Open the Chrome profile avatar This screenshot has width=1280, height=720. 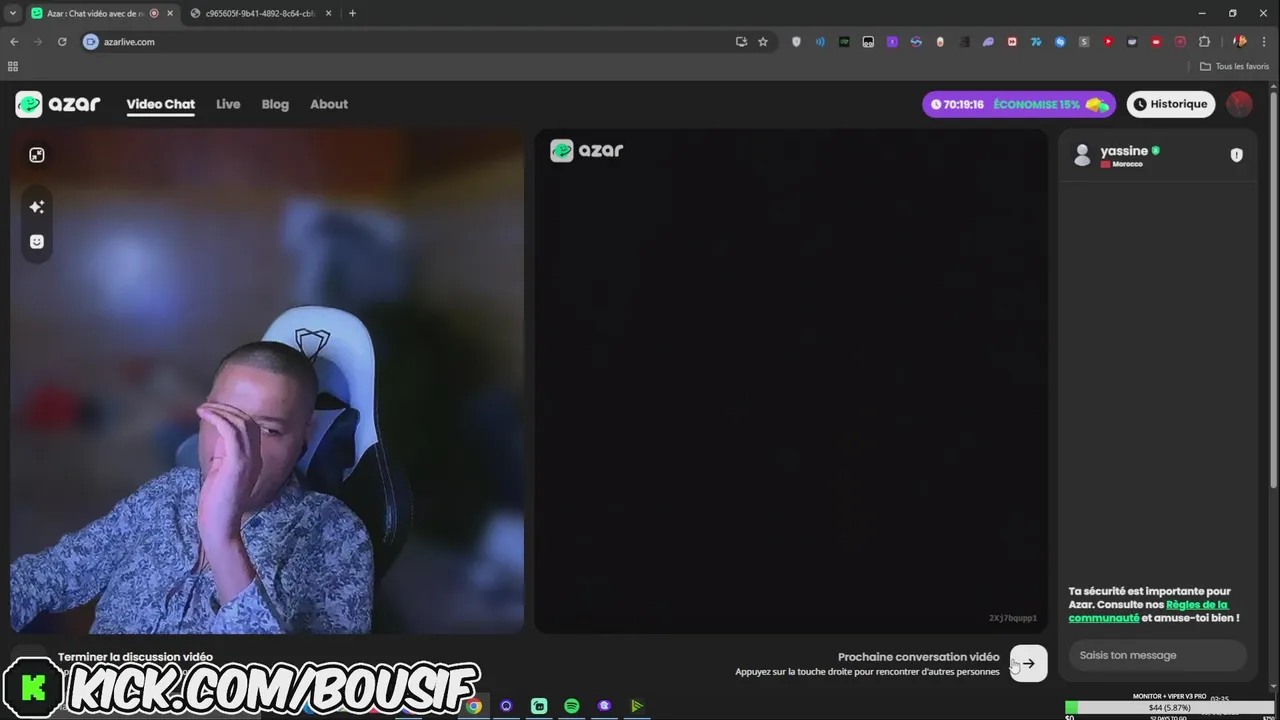[1240, 42]
